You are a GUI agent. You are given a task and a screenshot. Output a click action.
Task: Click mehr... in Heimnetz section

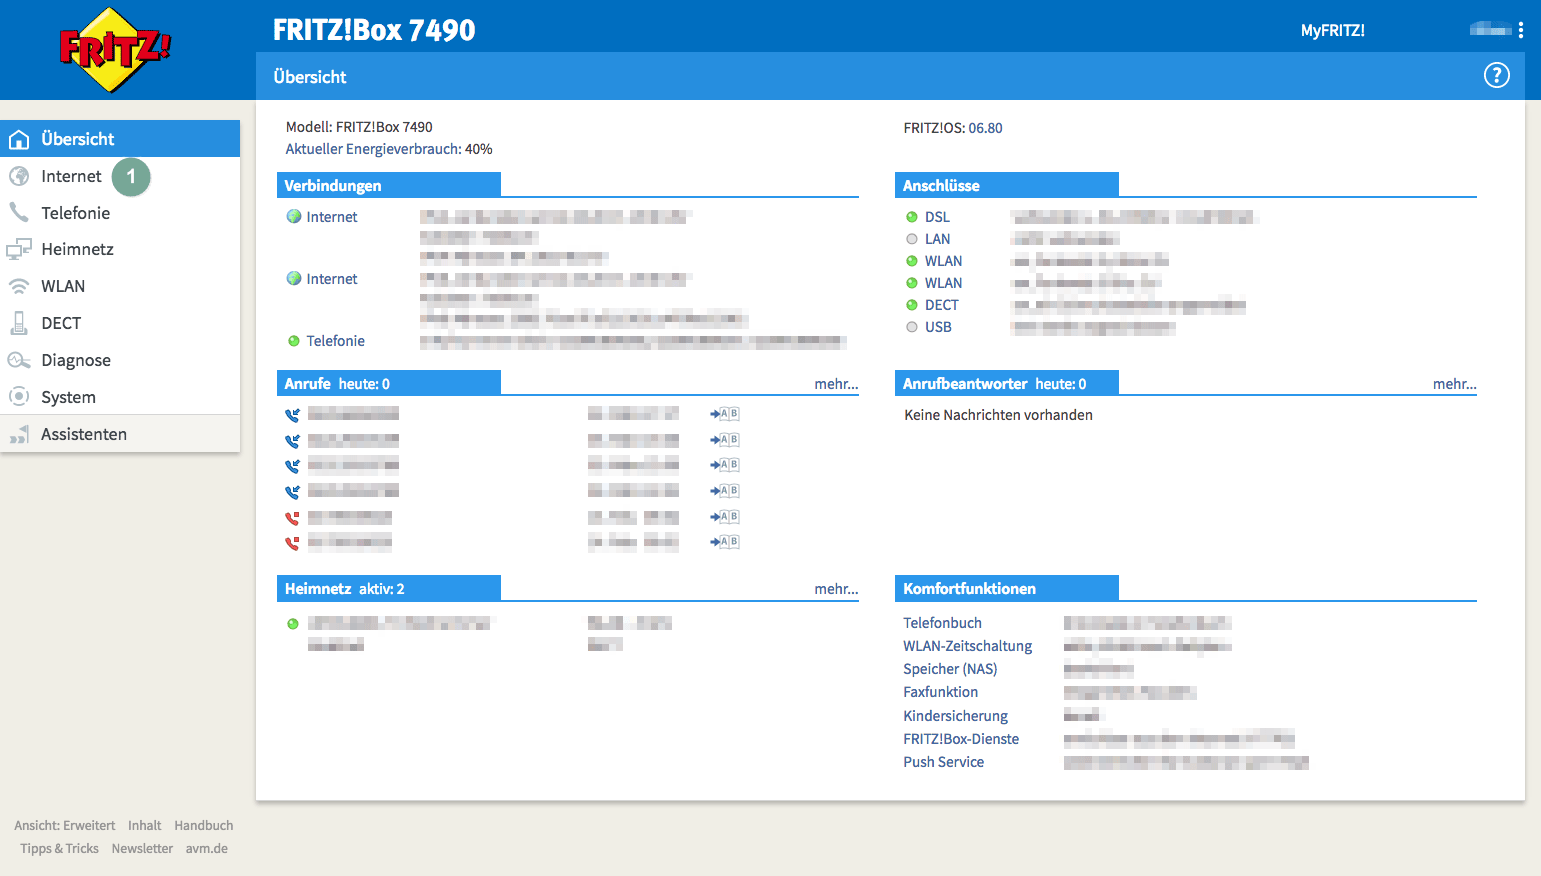836,589
